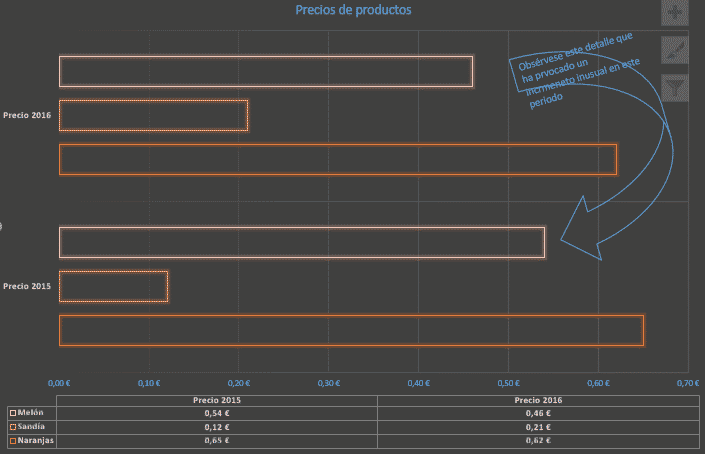This screenshot has height=454, width=705.
Task: Click the 0,10 € axis label
Action: pyautogui.click(x=149, y=383)
